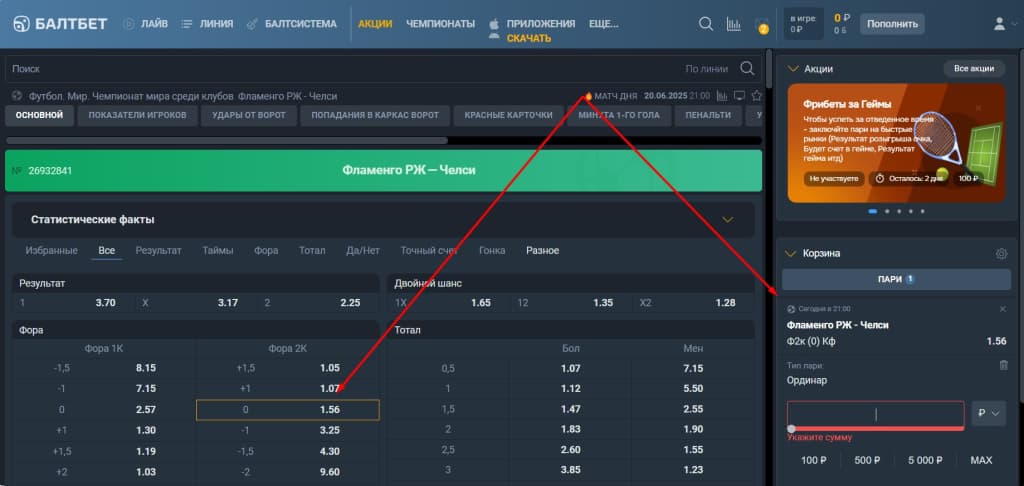This screenshot has width=1024, height=486.
Task: Open Чемпионаты menu item
Action: pyautogui.click(x=440, y=24)
